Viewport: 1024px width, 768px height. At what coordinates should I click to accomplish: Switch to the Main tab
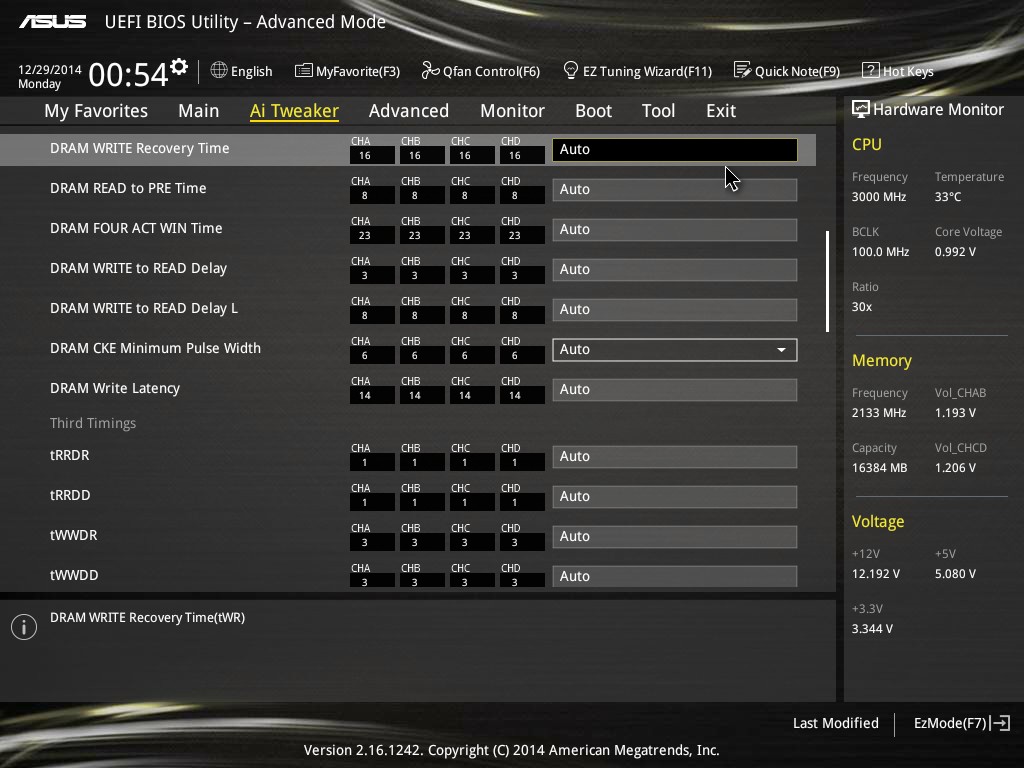(199, 110)
